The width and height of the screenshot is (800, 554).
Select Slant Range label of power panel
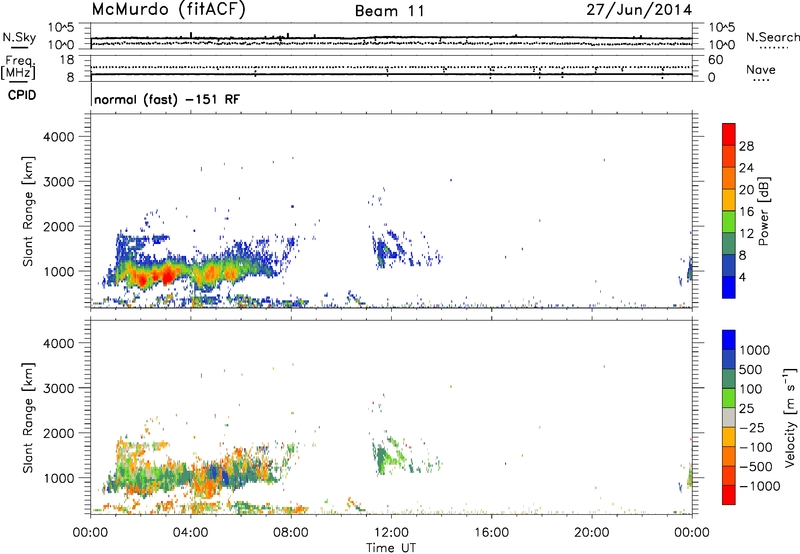tap(28, 211)
